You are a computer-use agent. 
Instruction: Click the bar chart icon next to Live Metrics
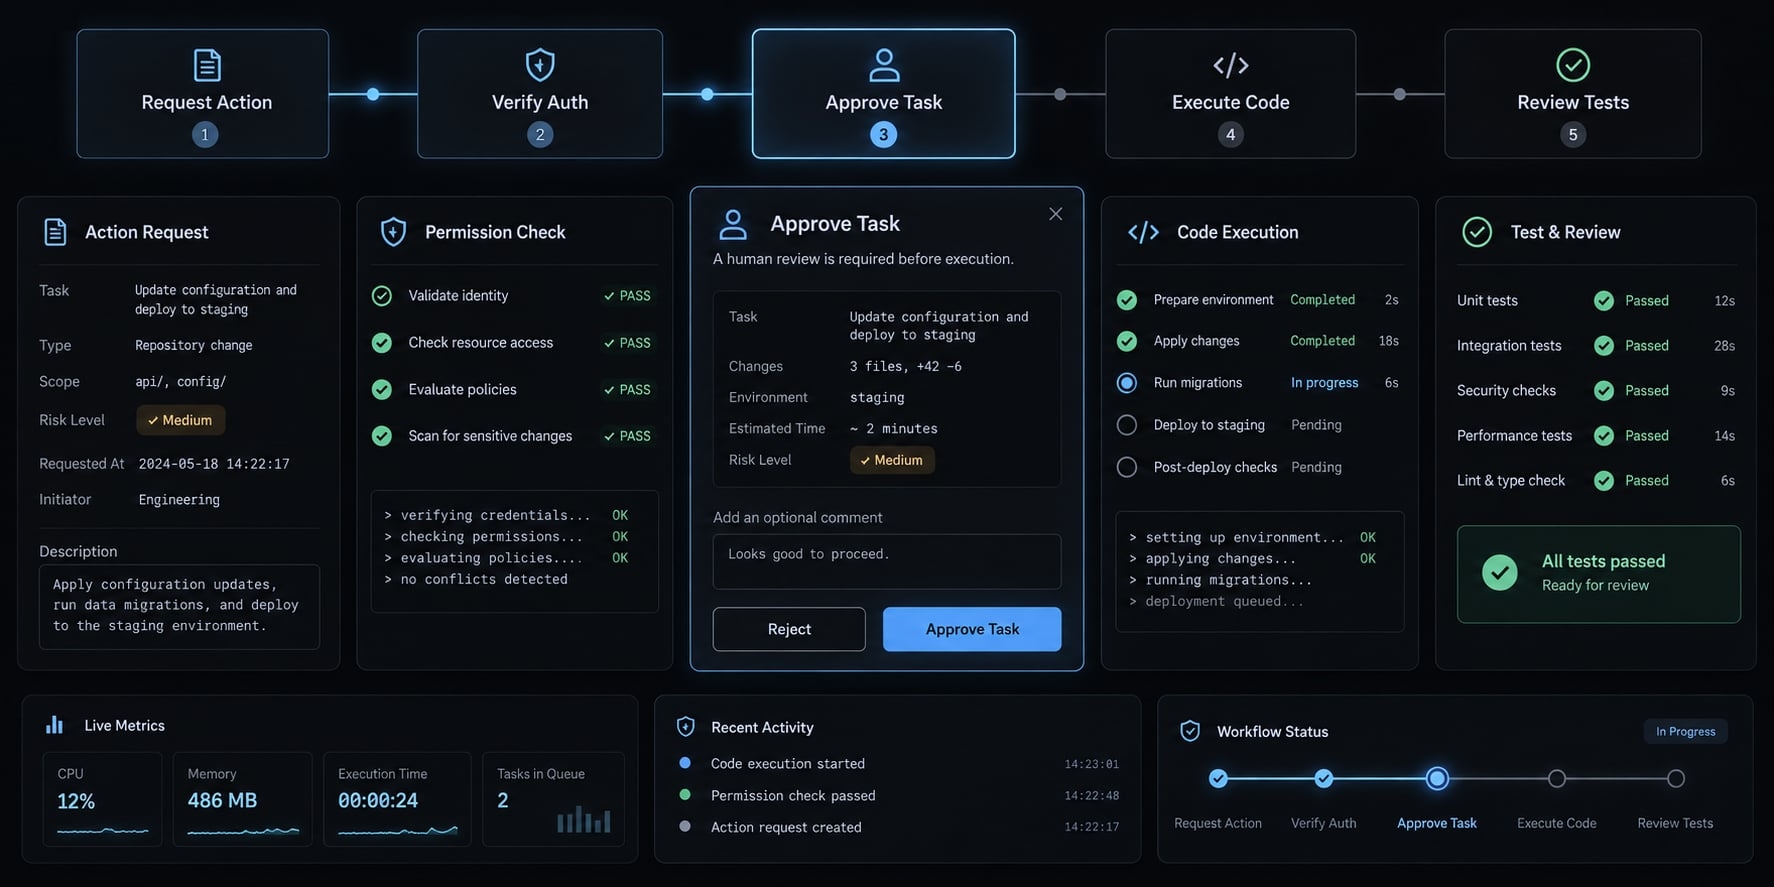55,725
